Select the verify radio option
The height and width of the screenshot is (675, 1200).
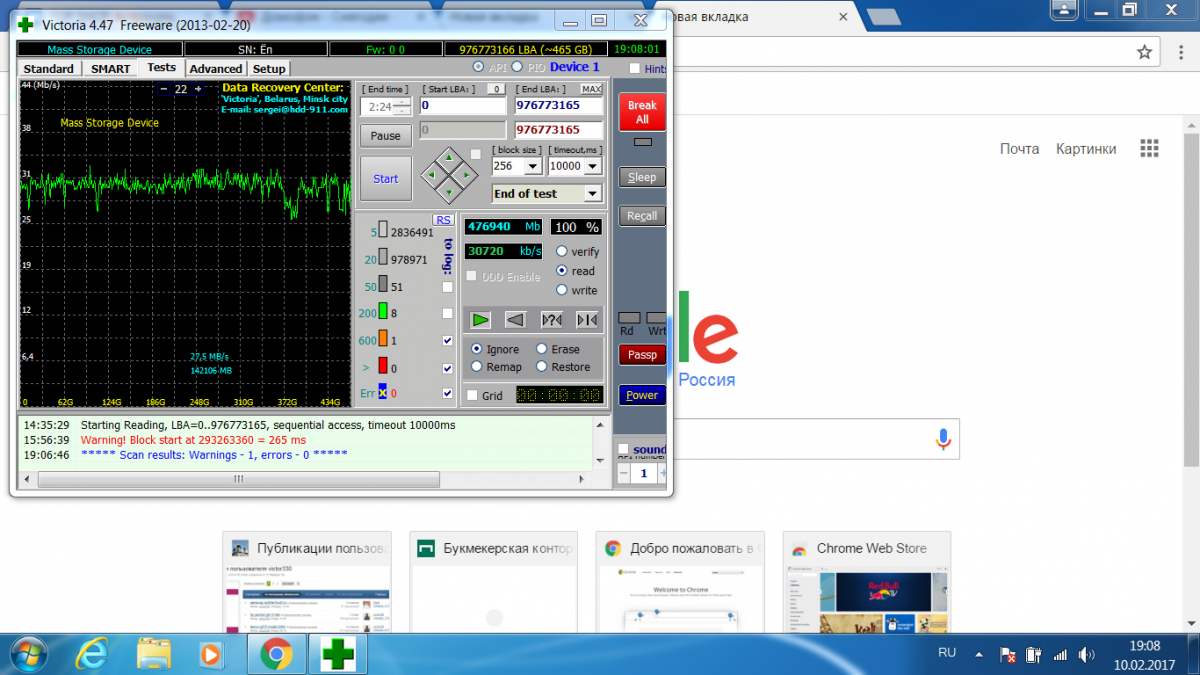click(562, 252)
